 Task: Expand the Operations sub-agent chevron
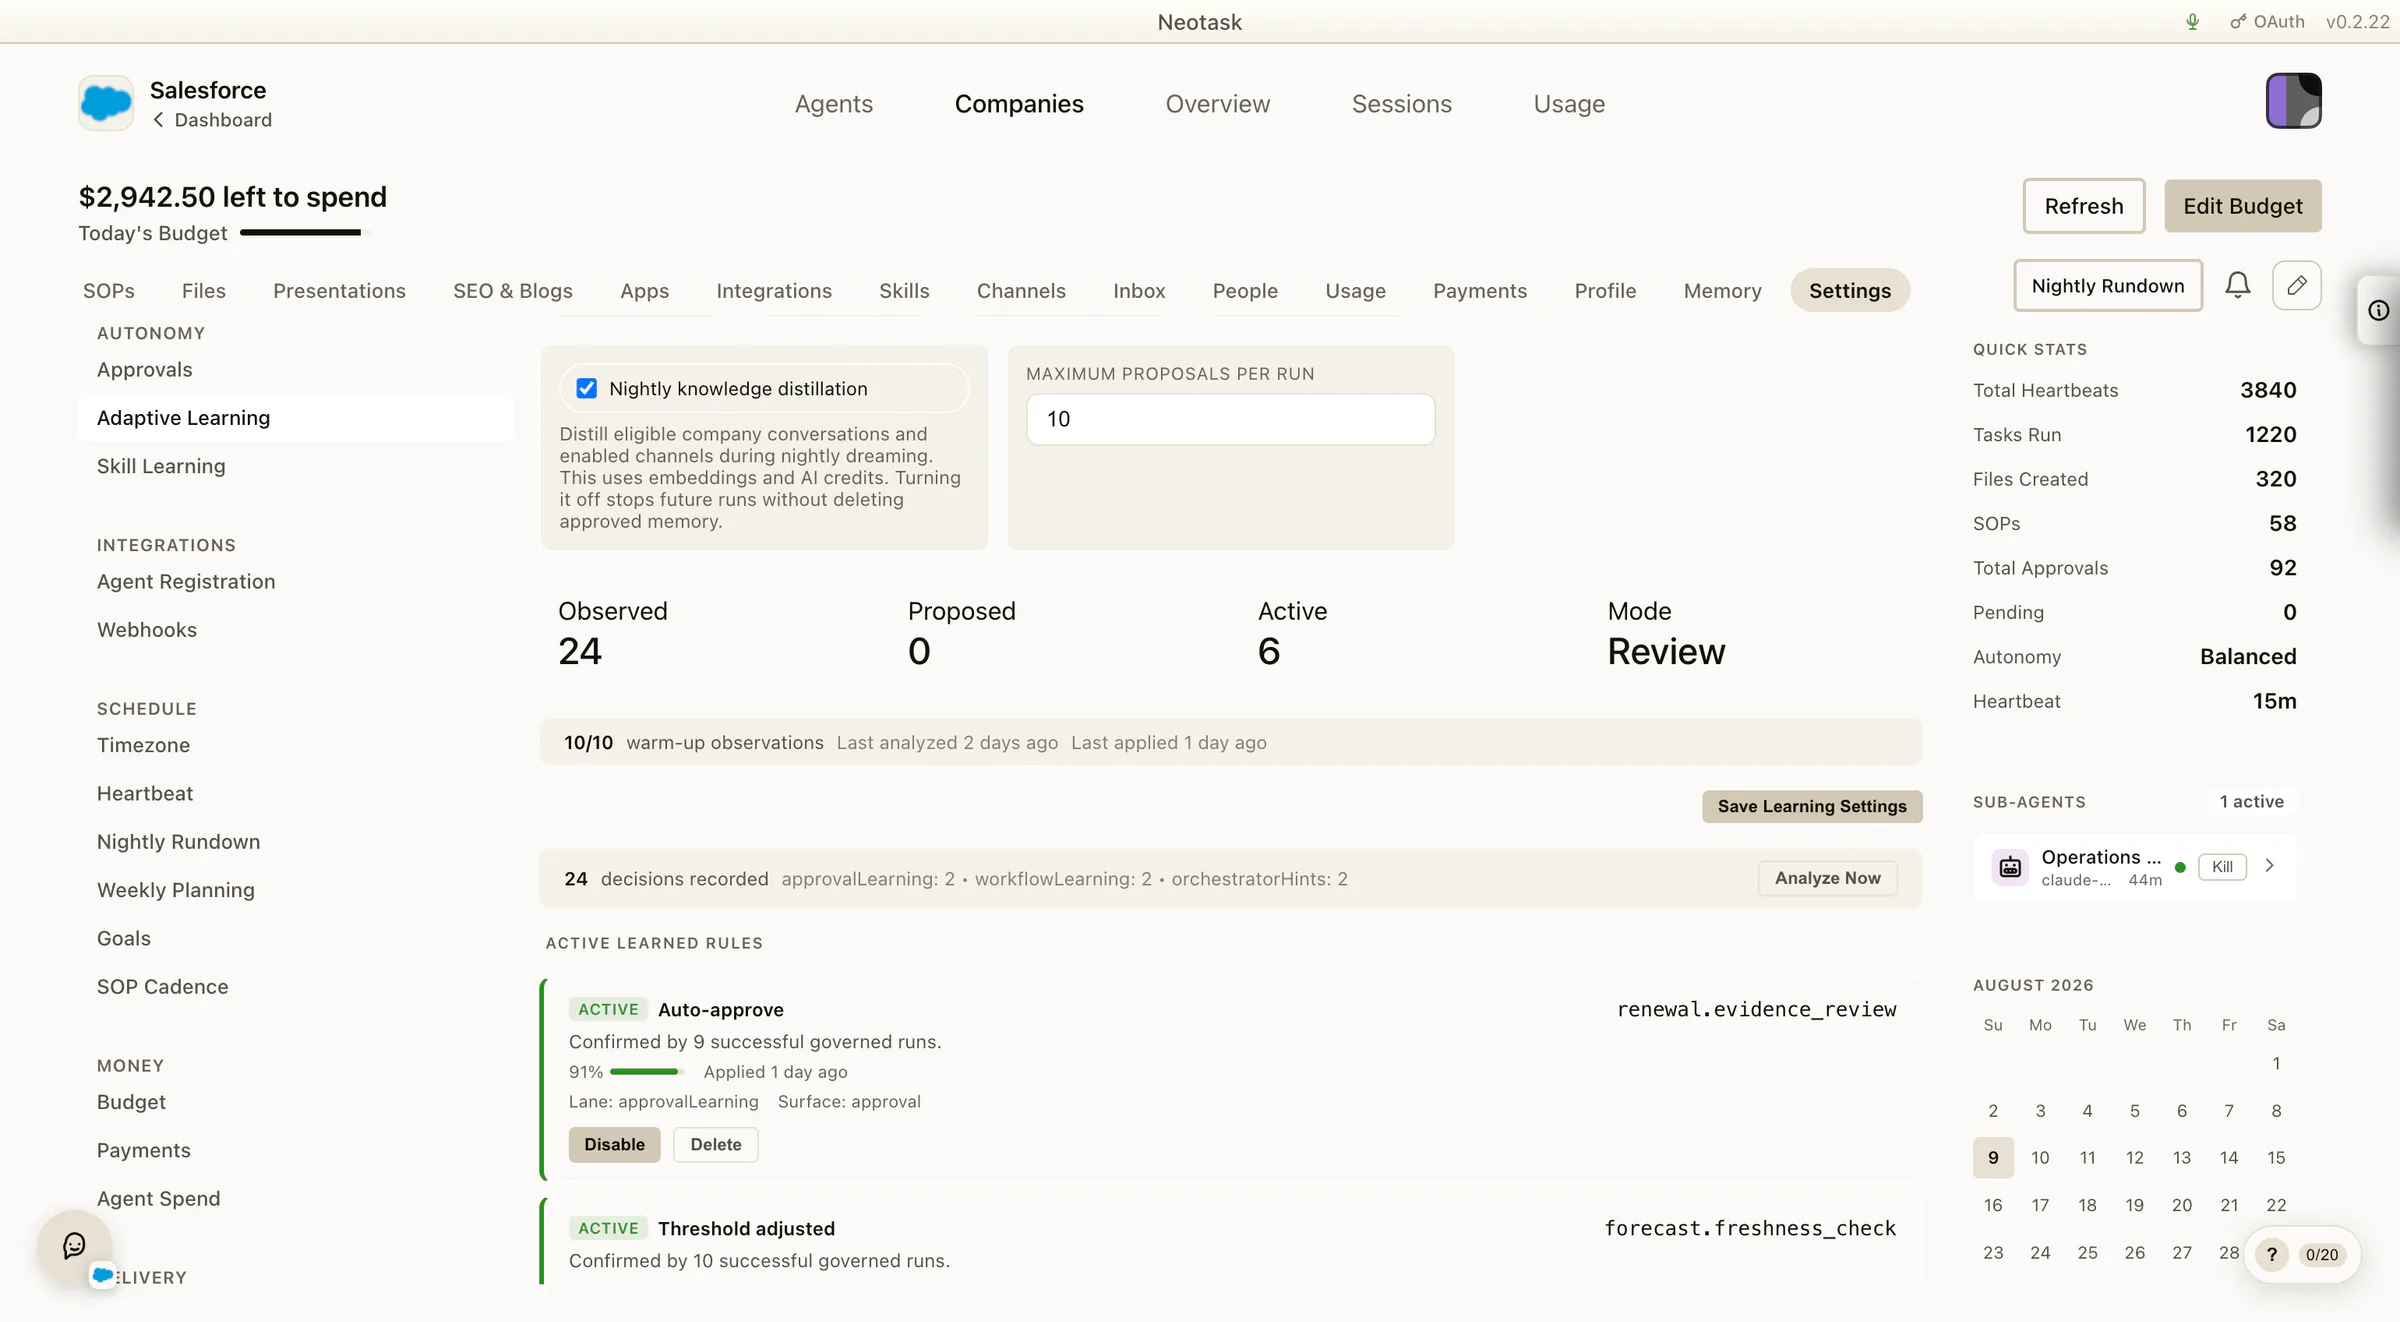(2270, 866)
